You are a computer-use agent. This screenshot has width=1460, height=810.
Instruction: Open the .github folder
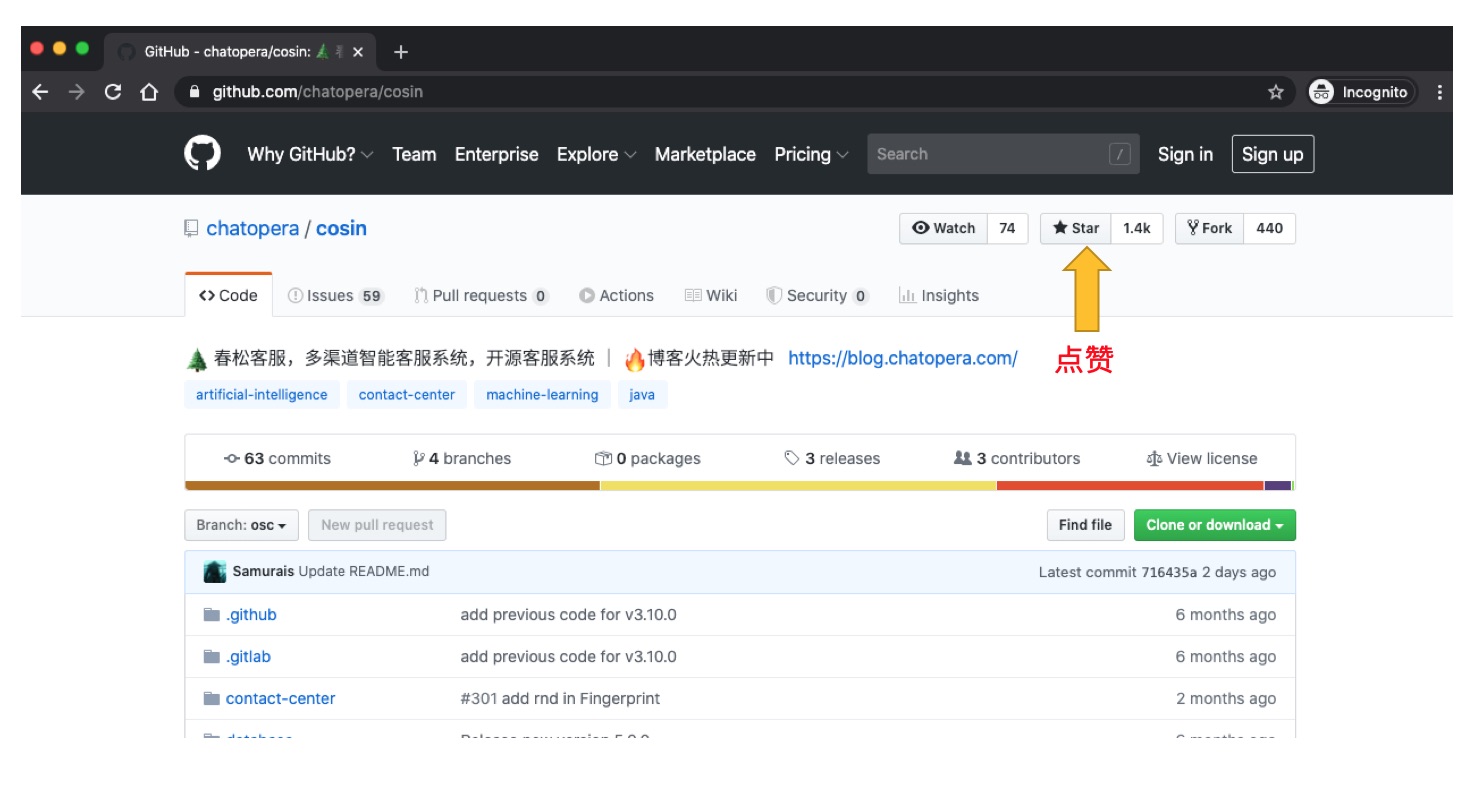251,615
